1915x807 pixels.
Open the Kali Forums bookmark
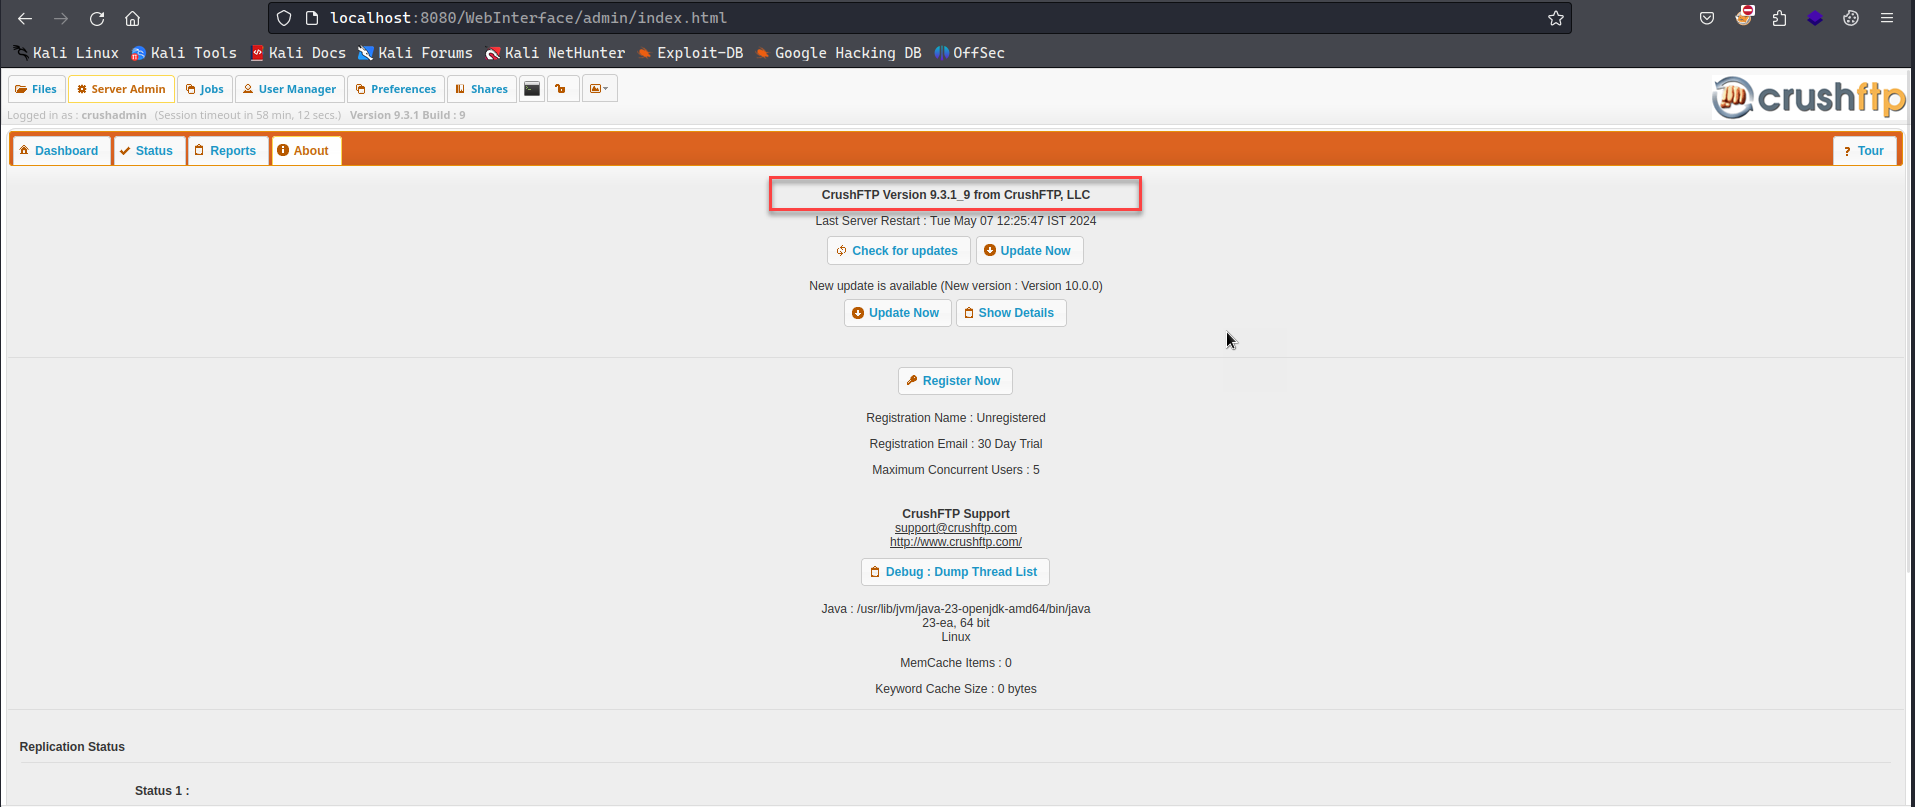[x=415, y=53]
